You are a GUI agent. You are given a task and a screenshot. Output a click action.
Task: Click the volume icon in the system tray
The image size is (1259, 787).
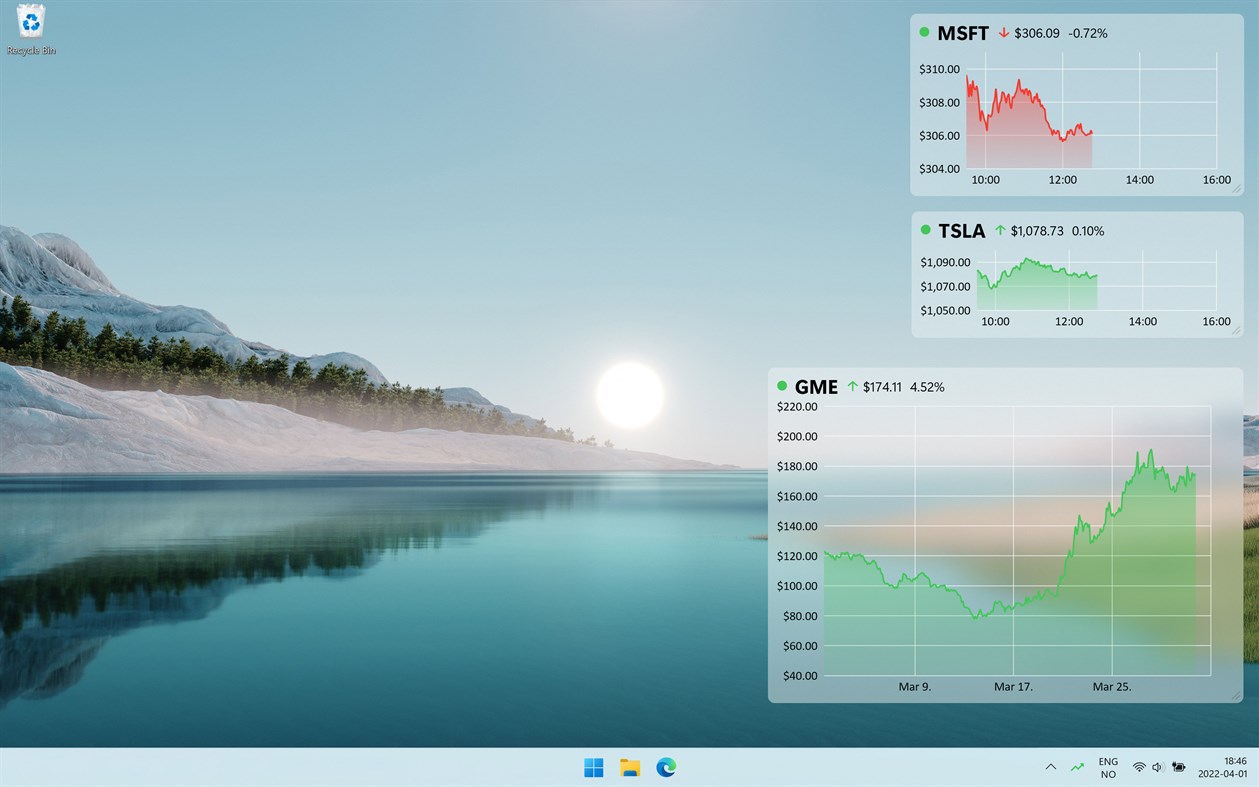[x=1157, y=767]
